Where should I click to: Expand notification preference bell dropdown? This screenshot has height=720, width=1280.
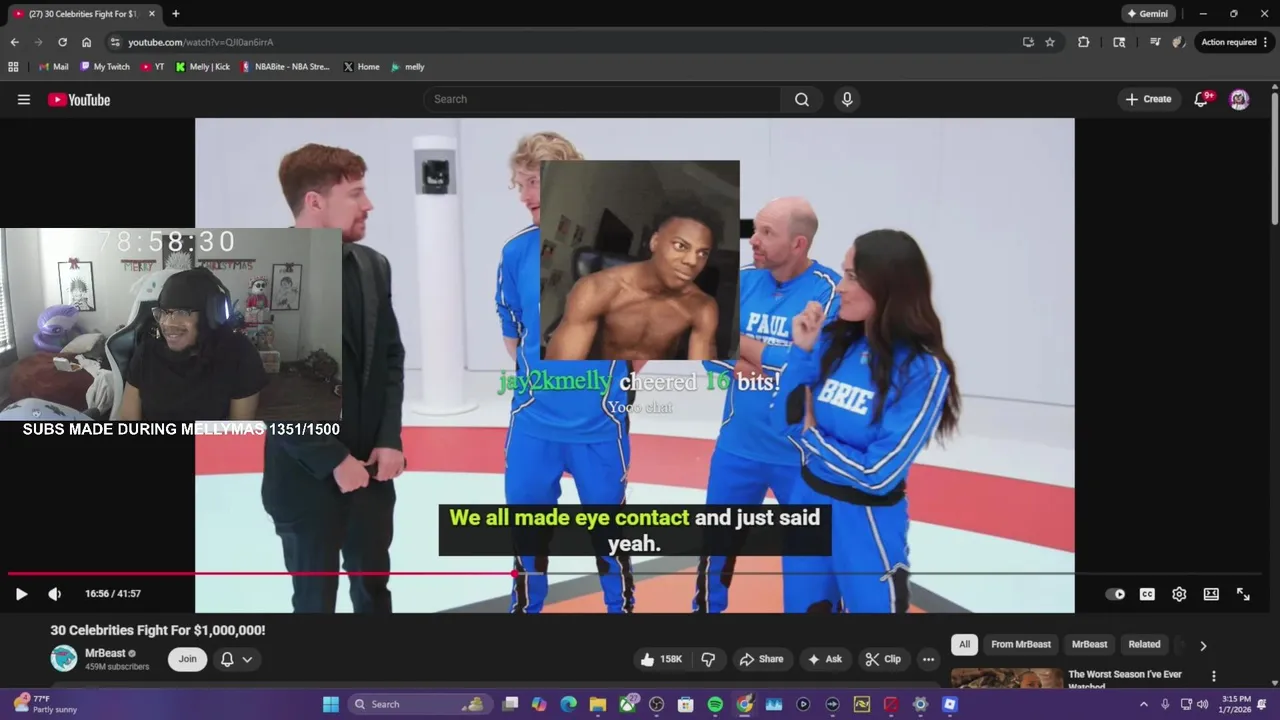[x=237, y=659]
